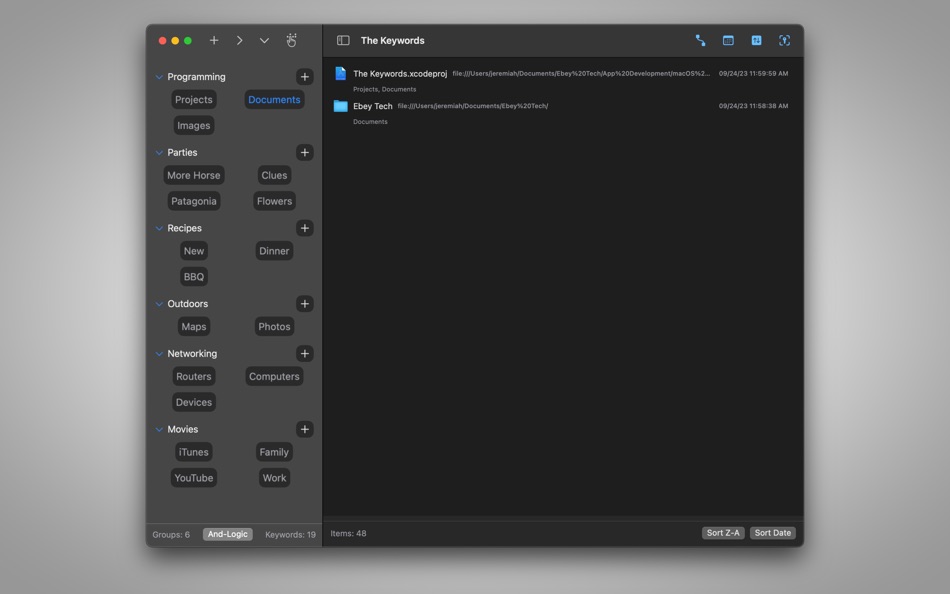Click The Keywords window title
The height and width of the screenshot is (594, 950).
point(393,41)
